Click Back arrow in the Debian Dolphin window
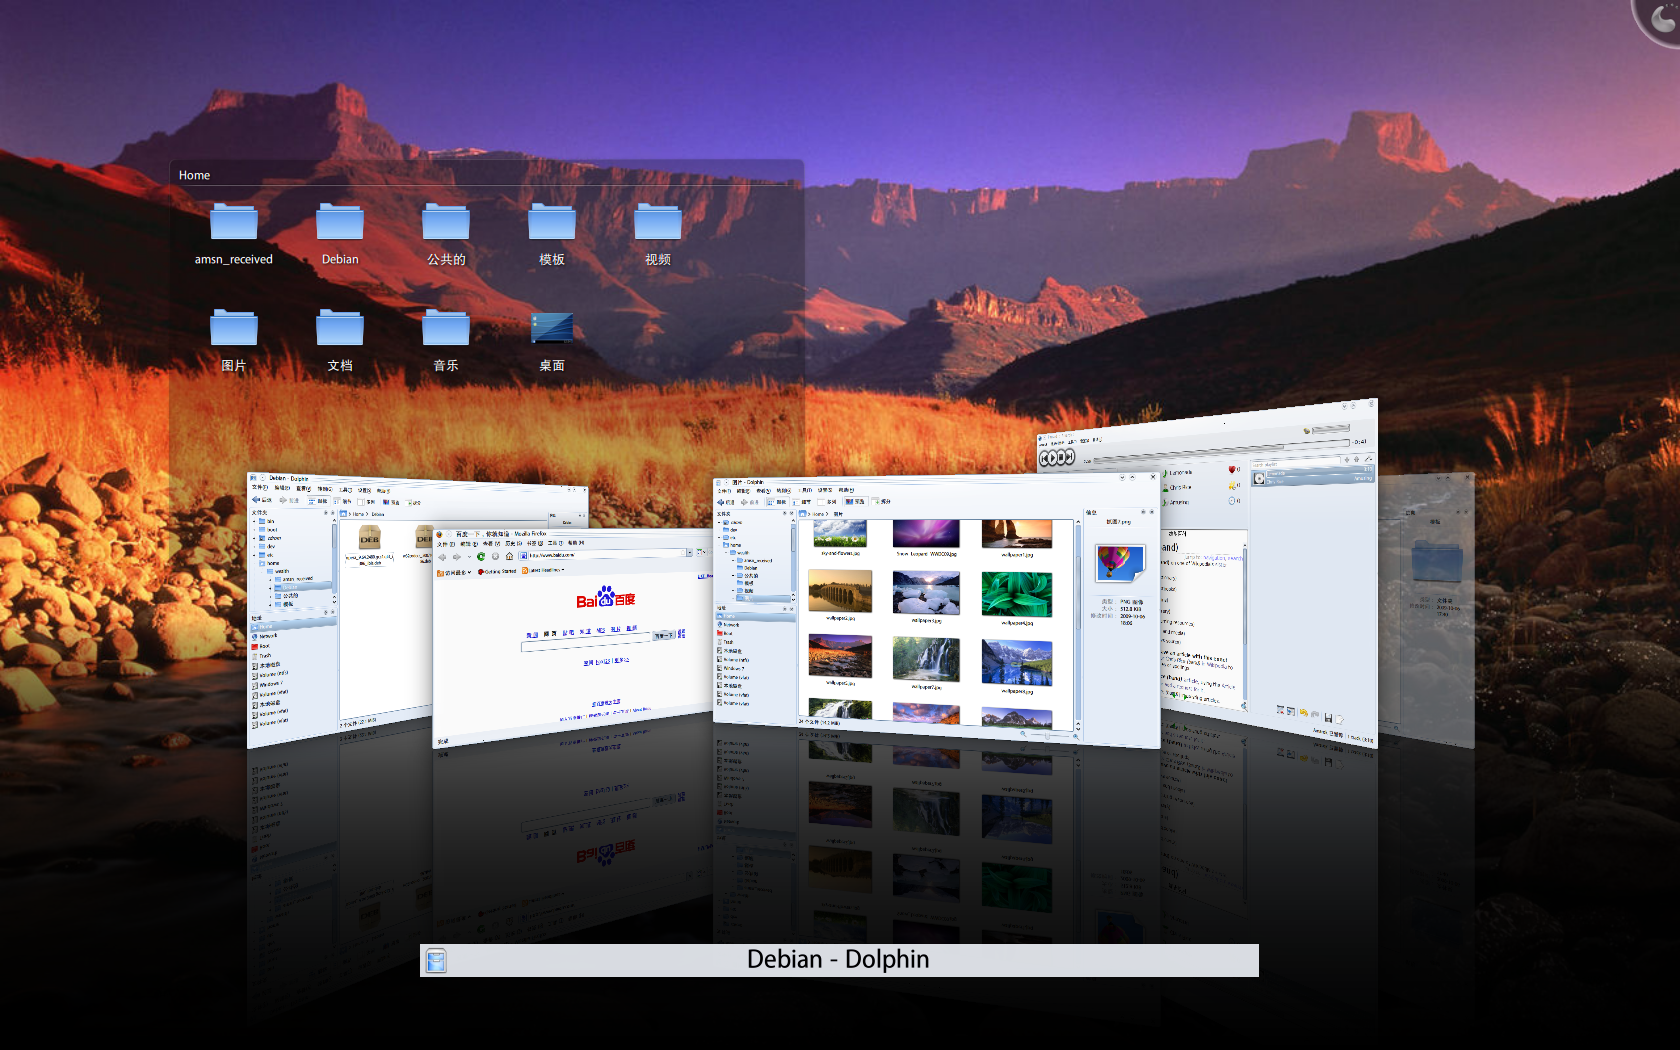 point(261,500)
